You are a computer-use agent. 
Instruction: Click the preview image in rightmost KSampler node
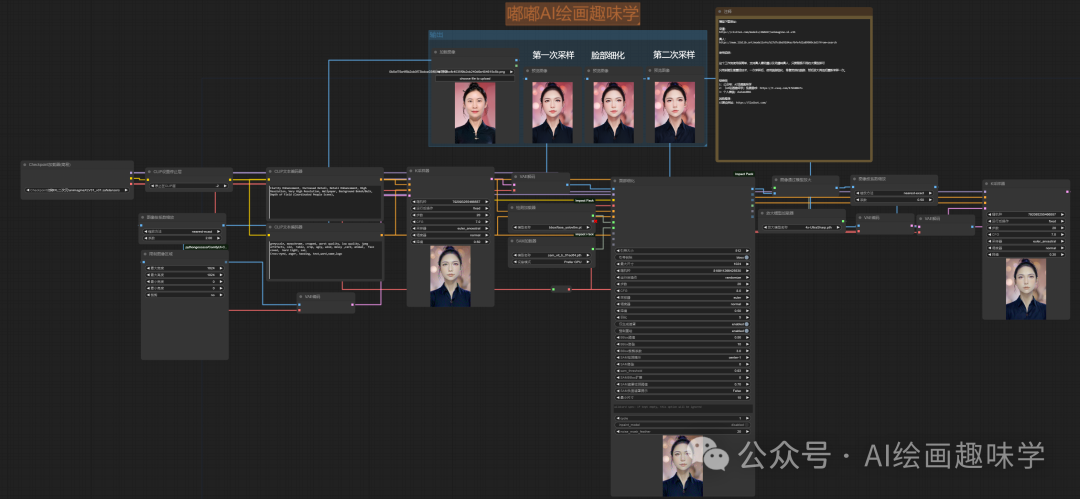tap(1026, 289)
